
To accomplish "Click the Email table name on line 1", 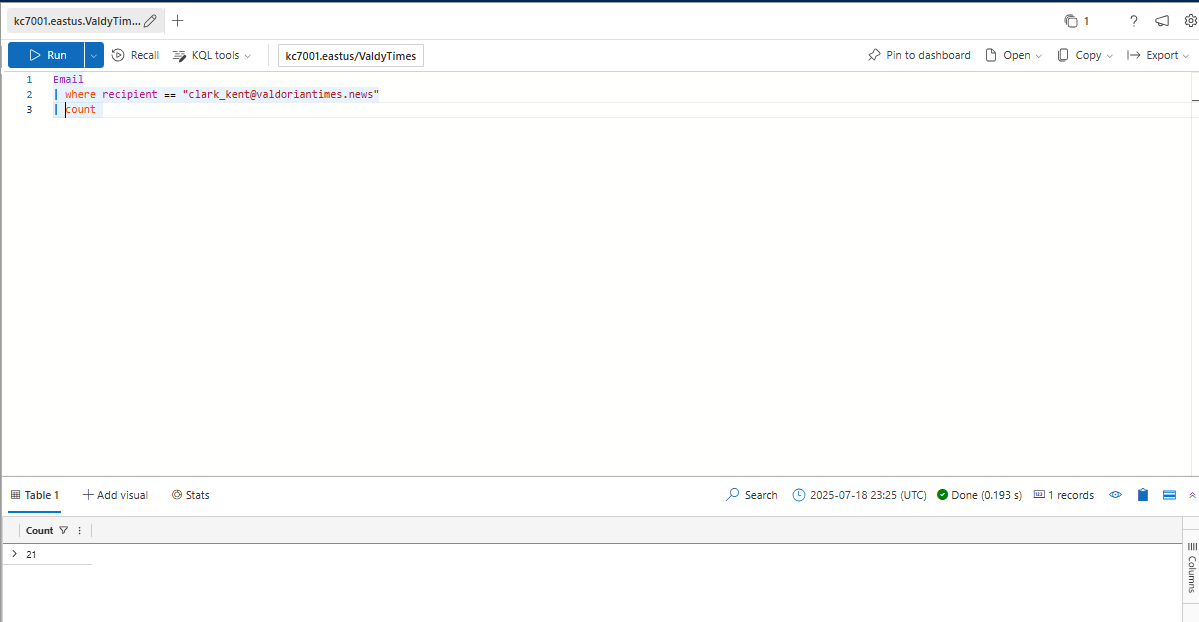I will [68, 79].
